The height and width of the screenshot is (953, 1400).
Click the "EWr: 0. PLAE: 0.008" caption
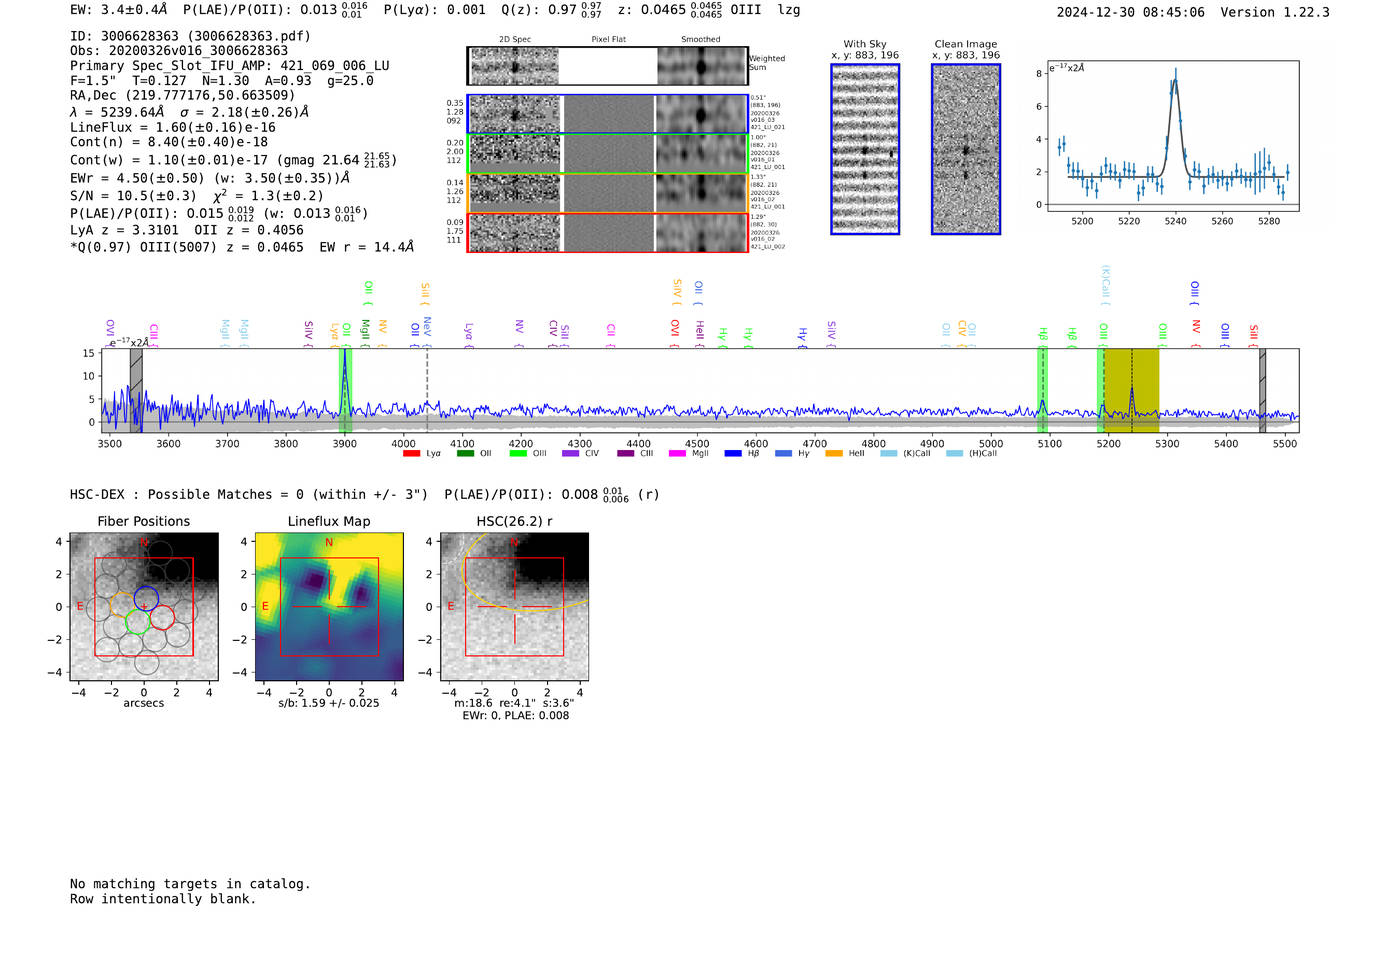515,716
